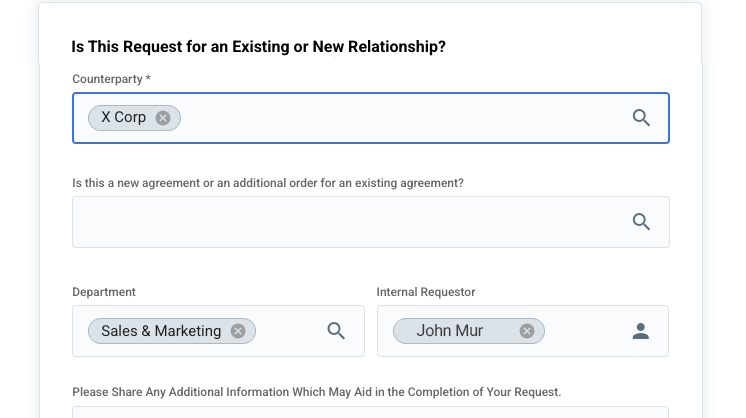
Task: Click the Counterparty search magnifier icon
Action: click(641, 118)
